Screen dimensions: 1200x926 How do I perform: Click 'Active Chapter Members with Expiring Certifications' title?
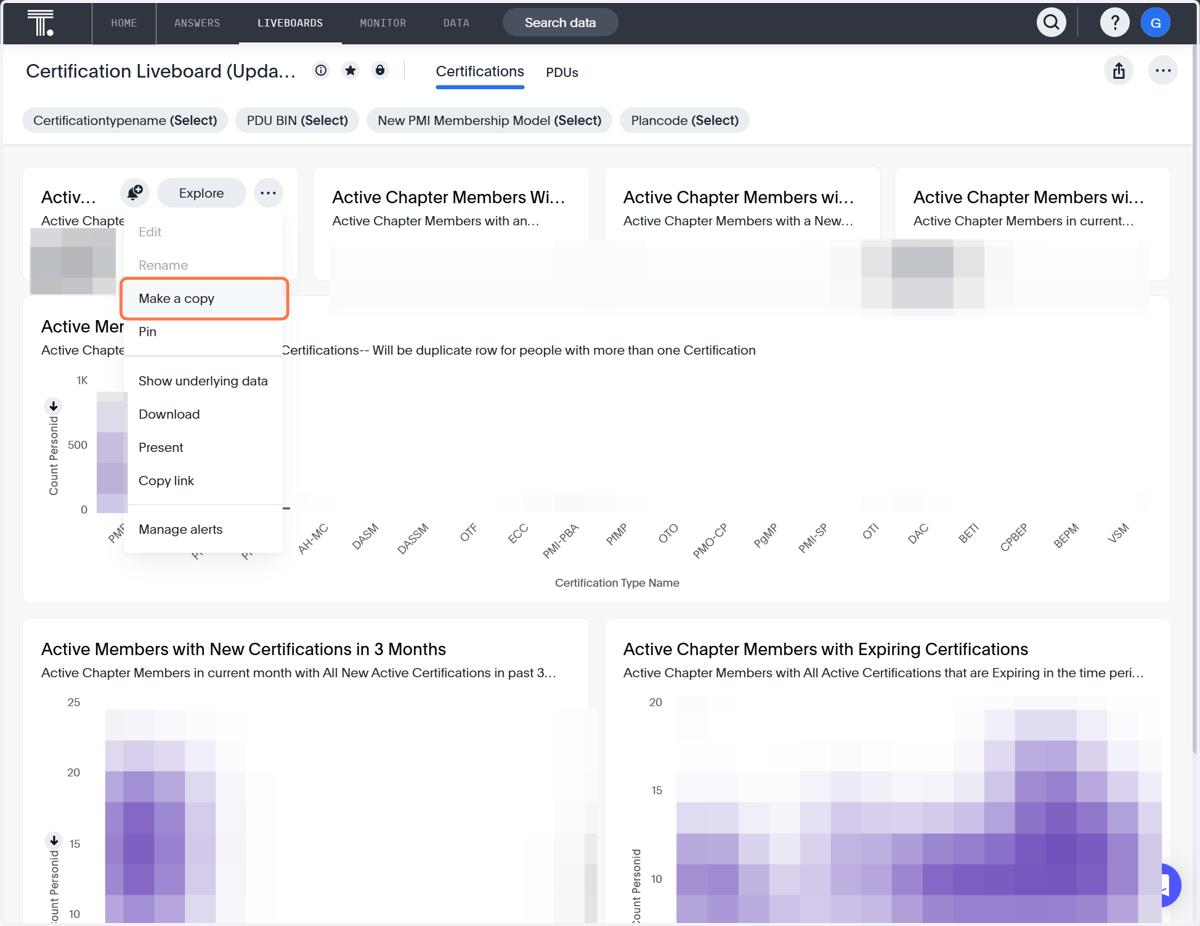(825, 649)
